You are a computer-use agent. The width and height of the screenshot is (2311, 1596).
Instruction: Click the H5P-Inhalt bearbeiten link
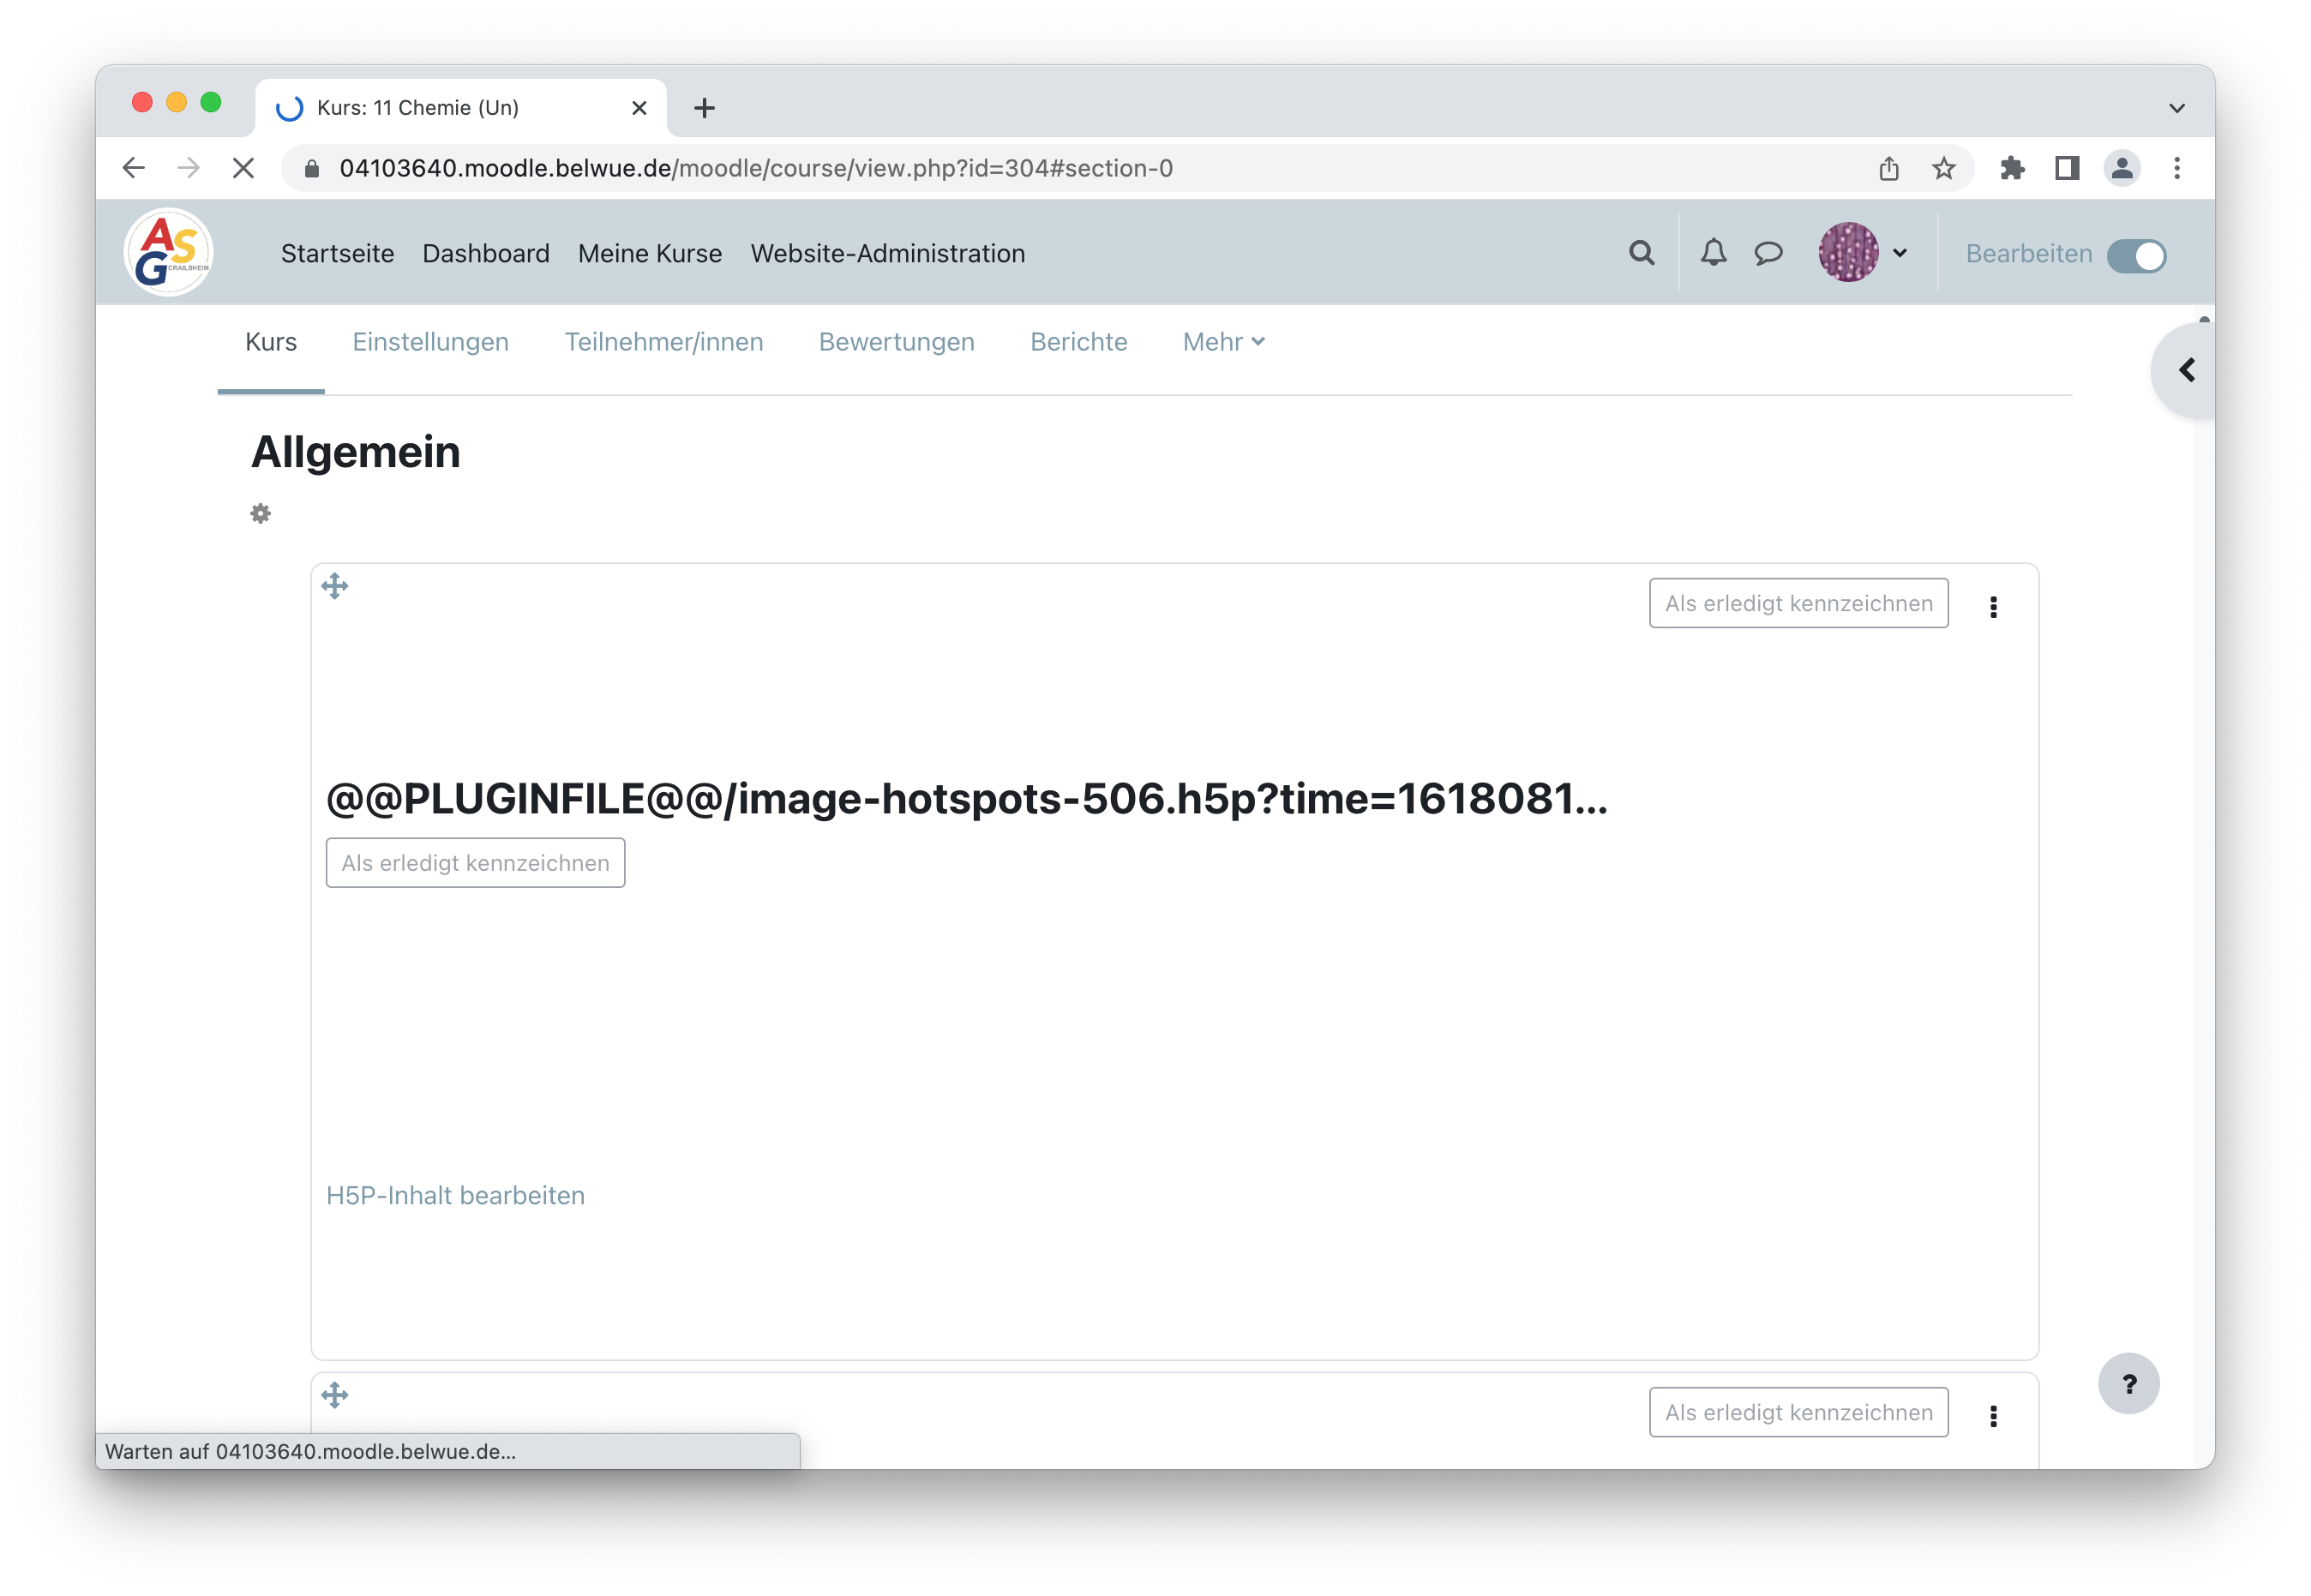tap(455, 1195)
